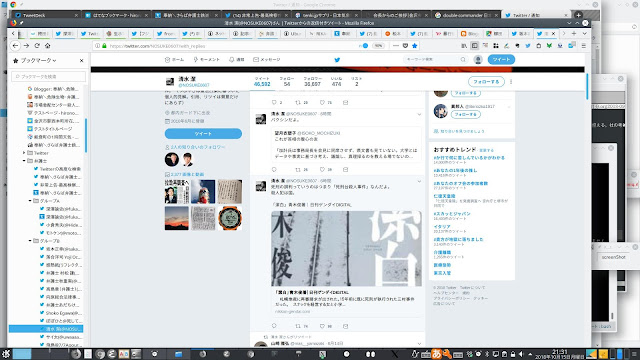
Task: Go back using Firefox back arrow
Action: tap(15, 46)
